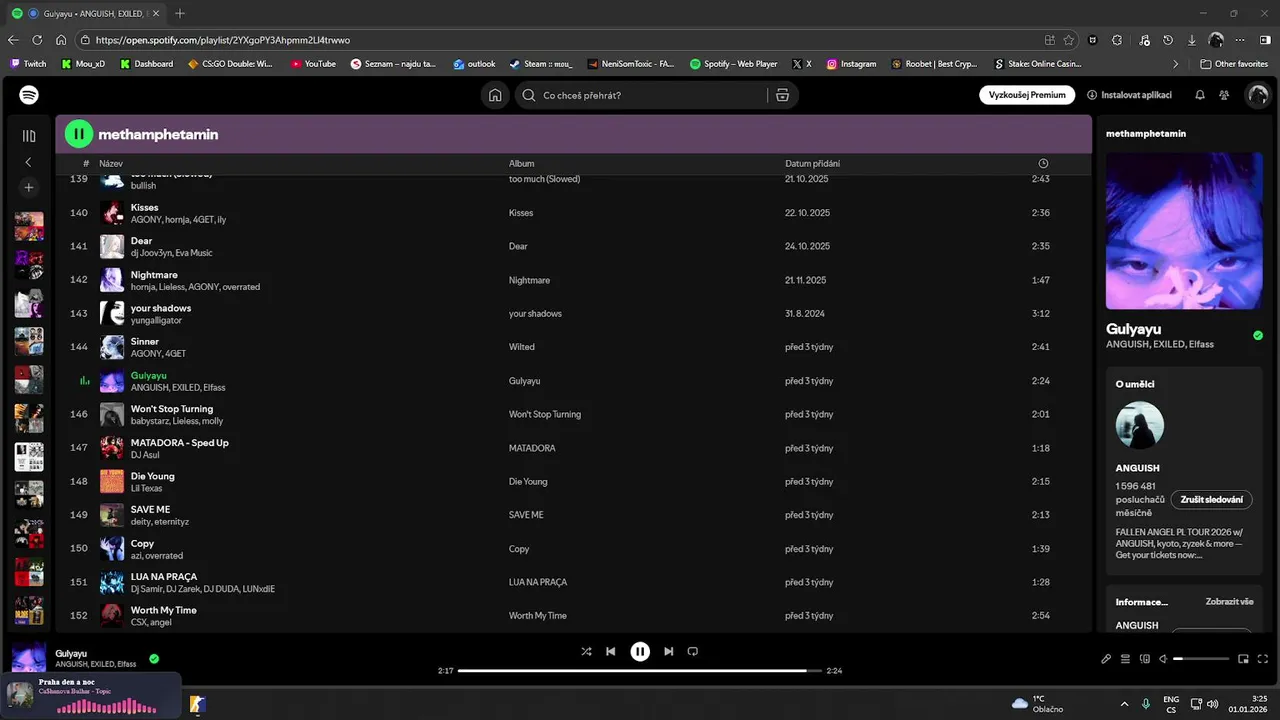
Task: Enter full screen player mode
Action: point(1262,659)
